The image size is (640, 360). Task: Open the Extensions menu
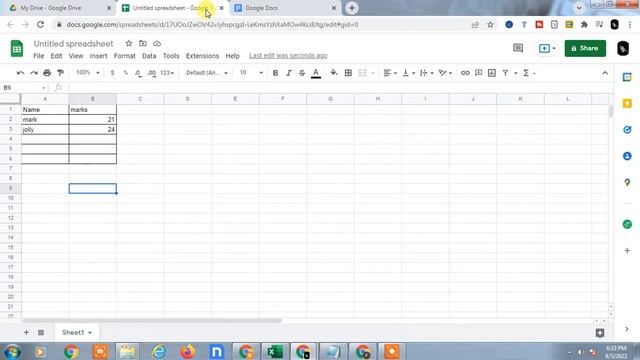[x=202, y=56]
